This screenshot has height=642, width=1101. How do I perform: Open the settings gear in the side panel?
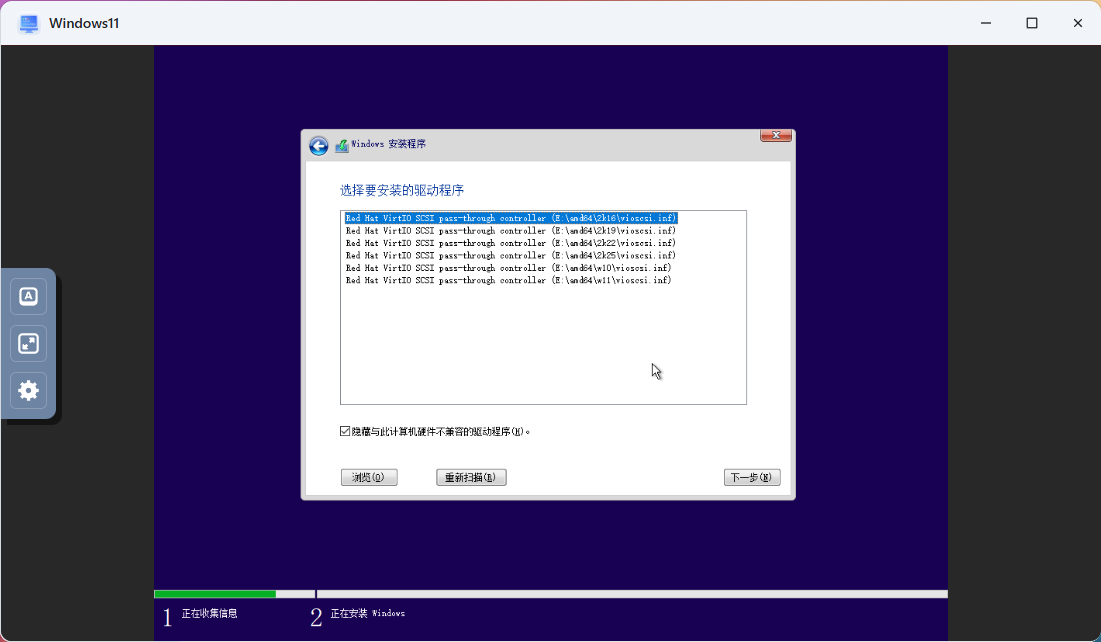[29, 391]
